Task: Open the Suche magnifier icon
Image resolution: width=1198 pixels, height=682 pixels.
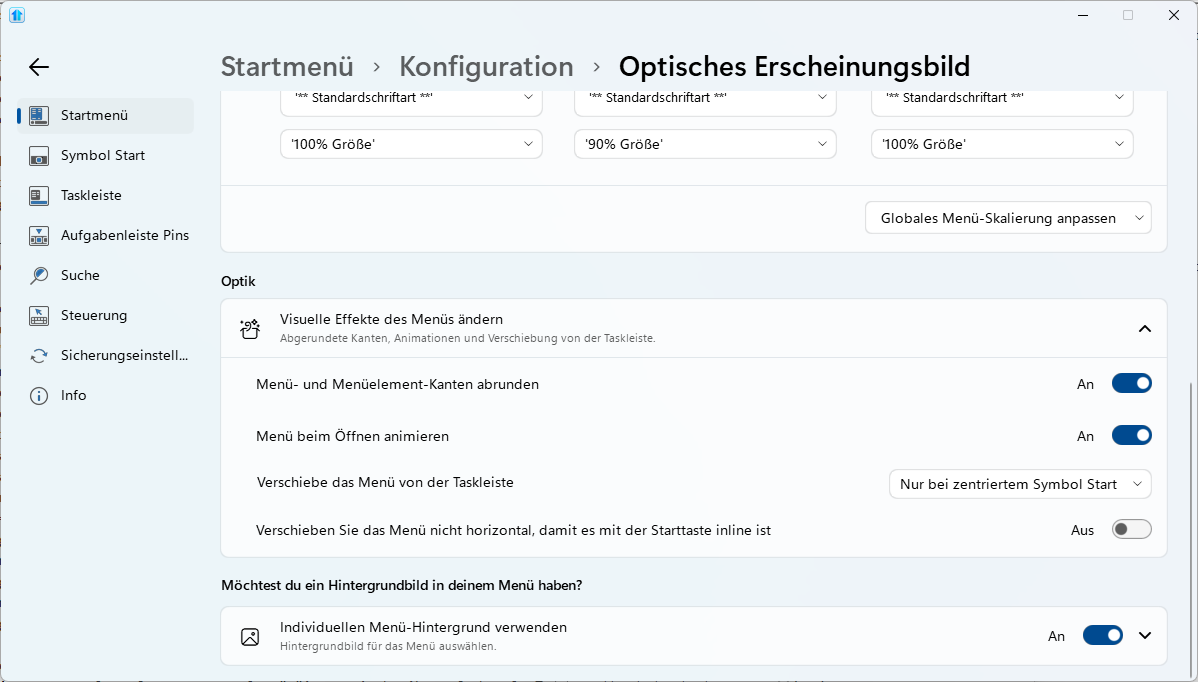Action: [x=39, y=276]
